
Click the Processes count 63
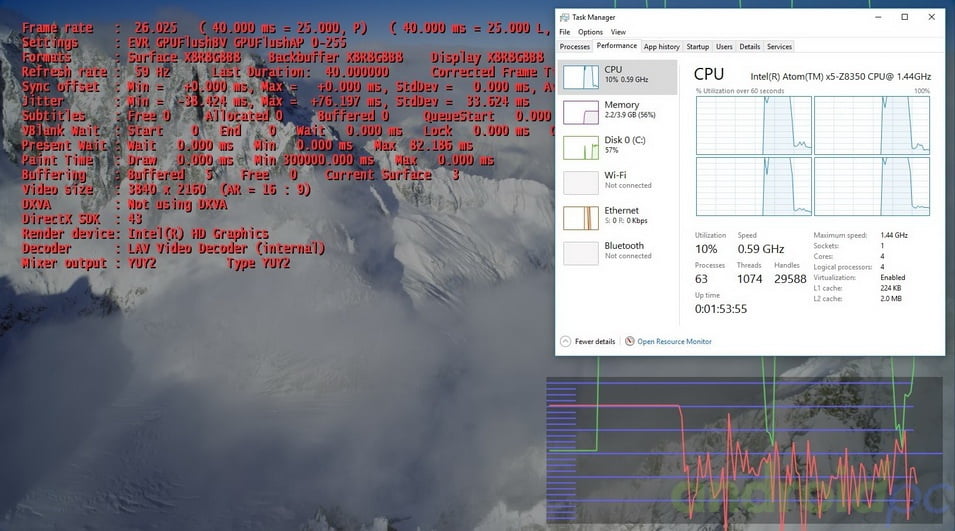coord(701,279)
